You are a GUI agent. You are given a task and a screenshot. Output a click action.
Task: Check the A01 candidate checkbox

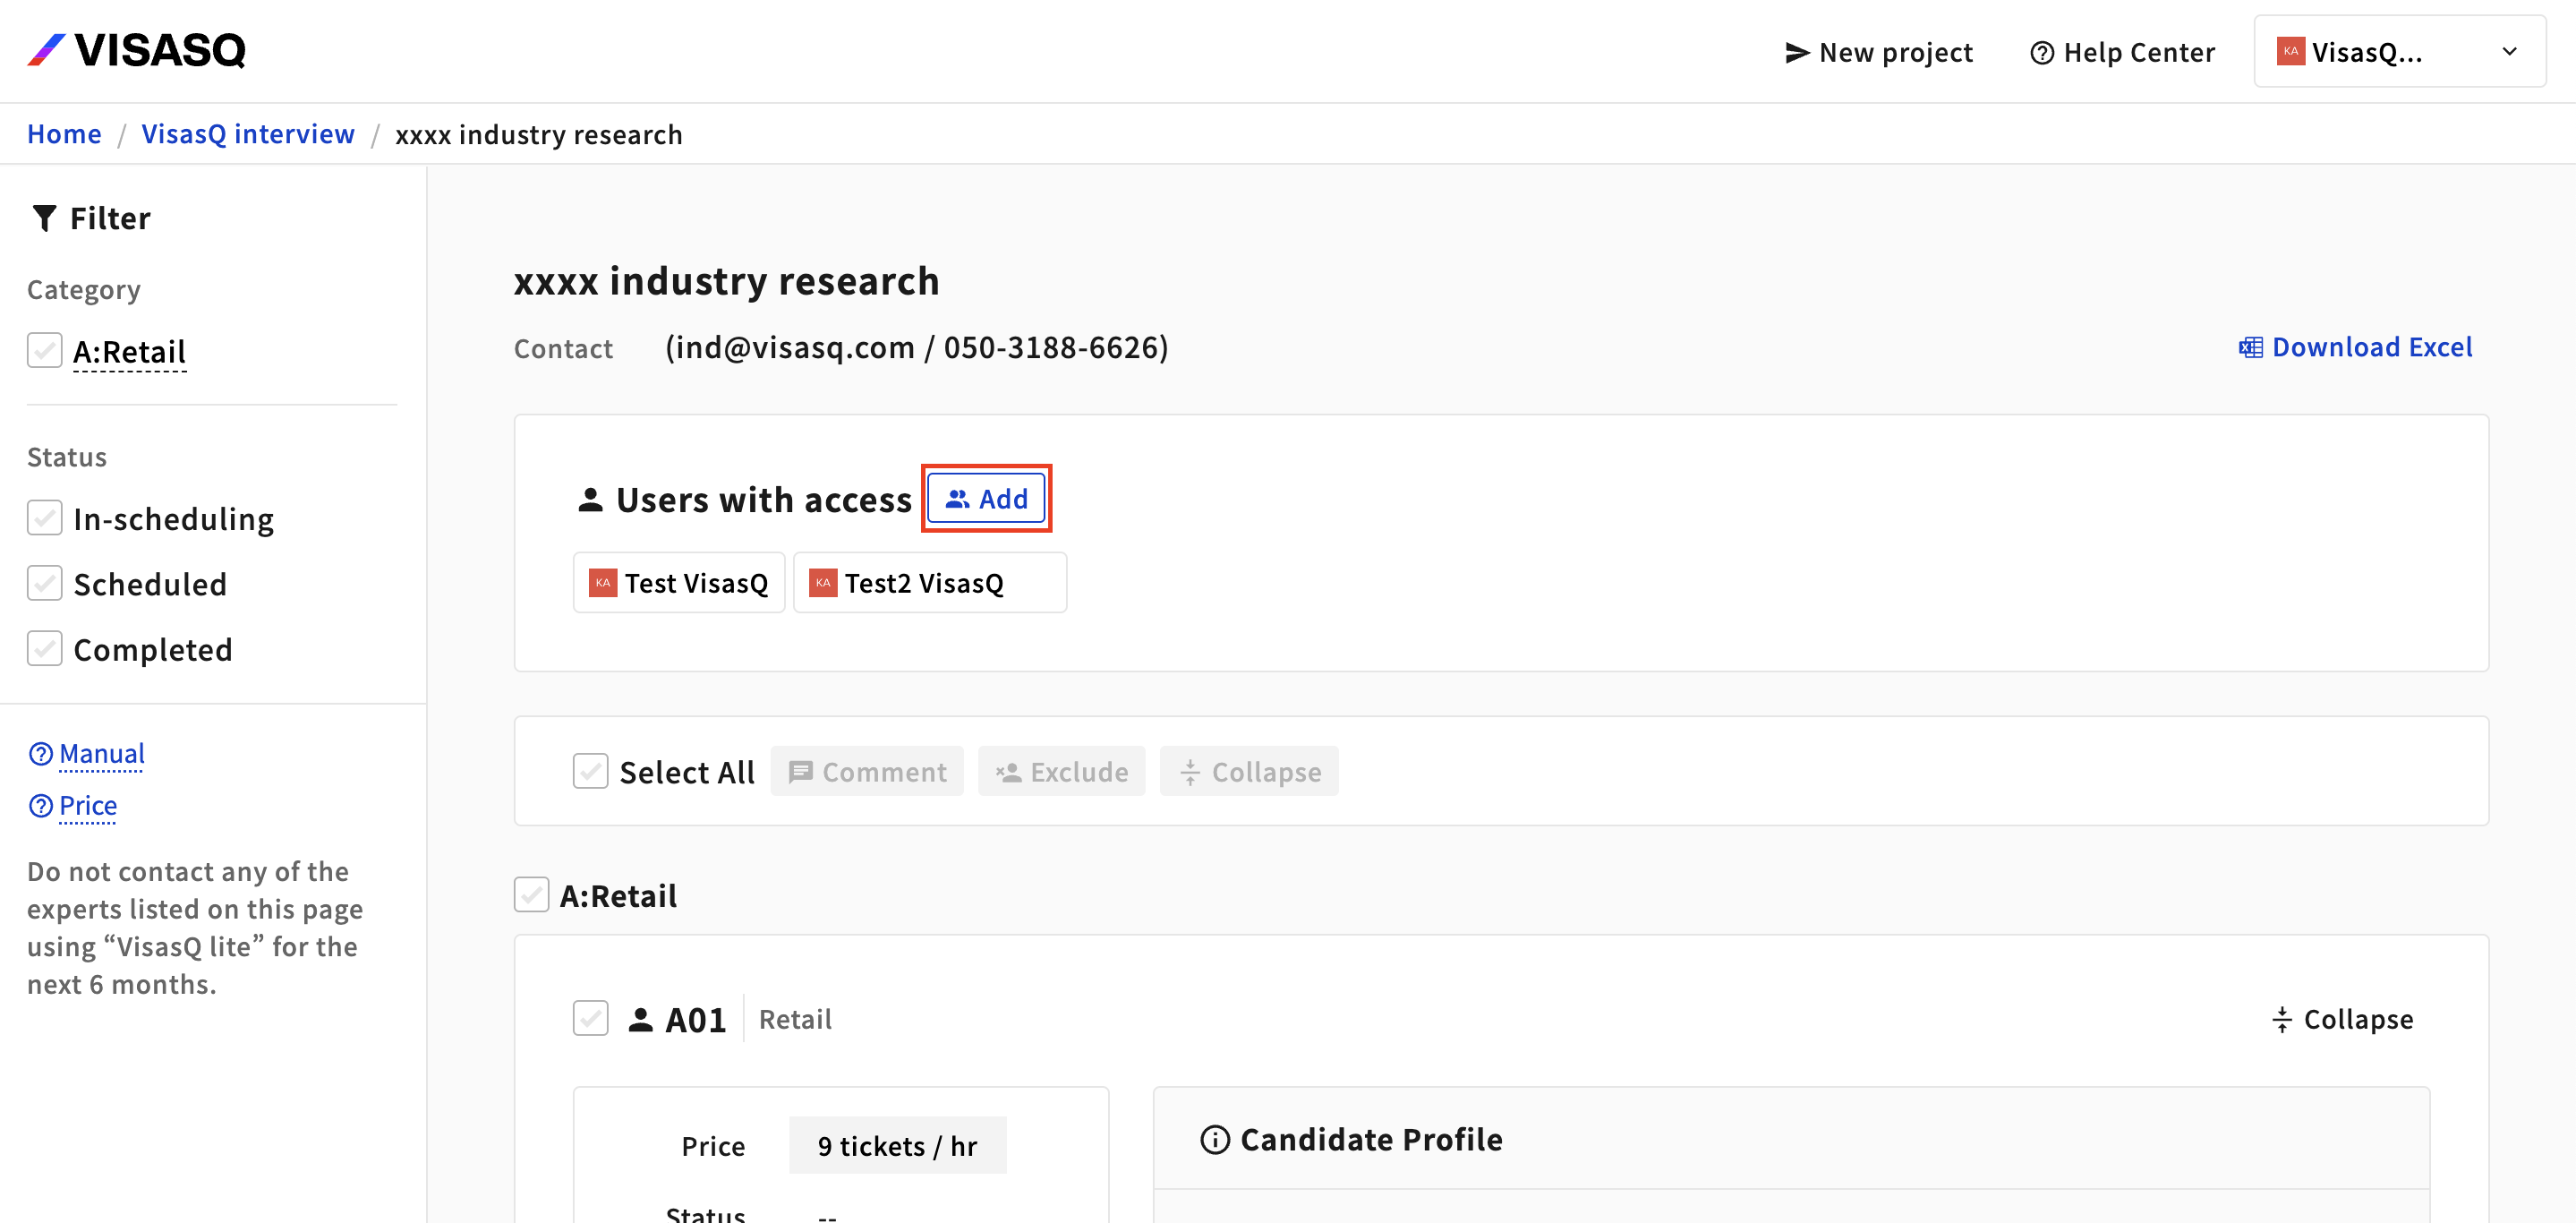590,1018
